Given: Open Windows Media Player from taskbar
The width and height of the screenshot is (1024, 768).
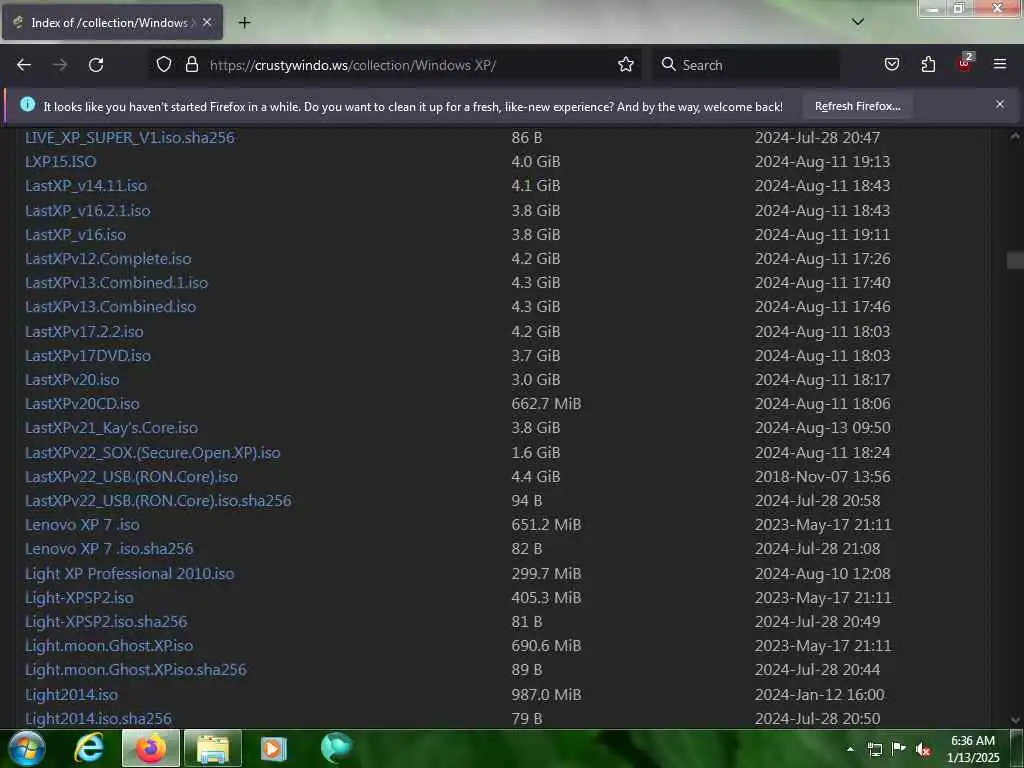Looking at the screenshot, I should point(274,748).
